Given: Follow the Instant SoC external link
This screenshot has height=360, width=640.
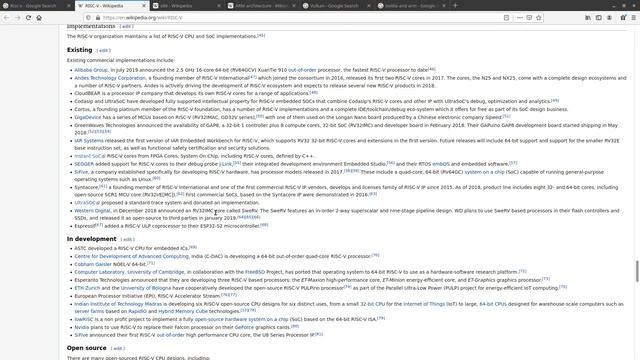Looking at the screenshot, I should coord(90,156).
